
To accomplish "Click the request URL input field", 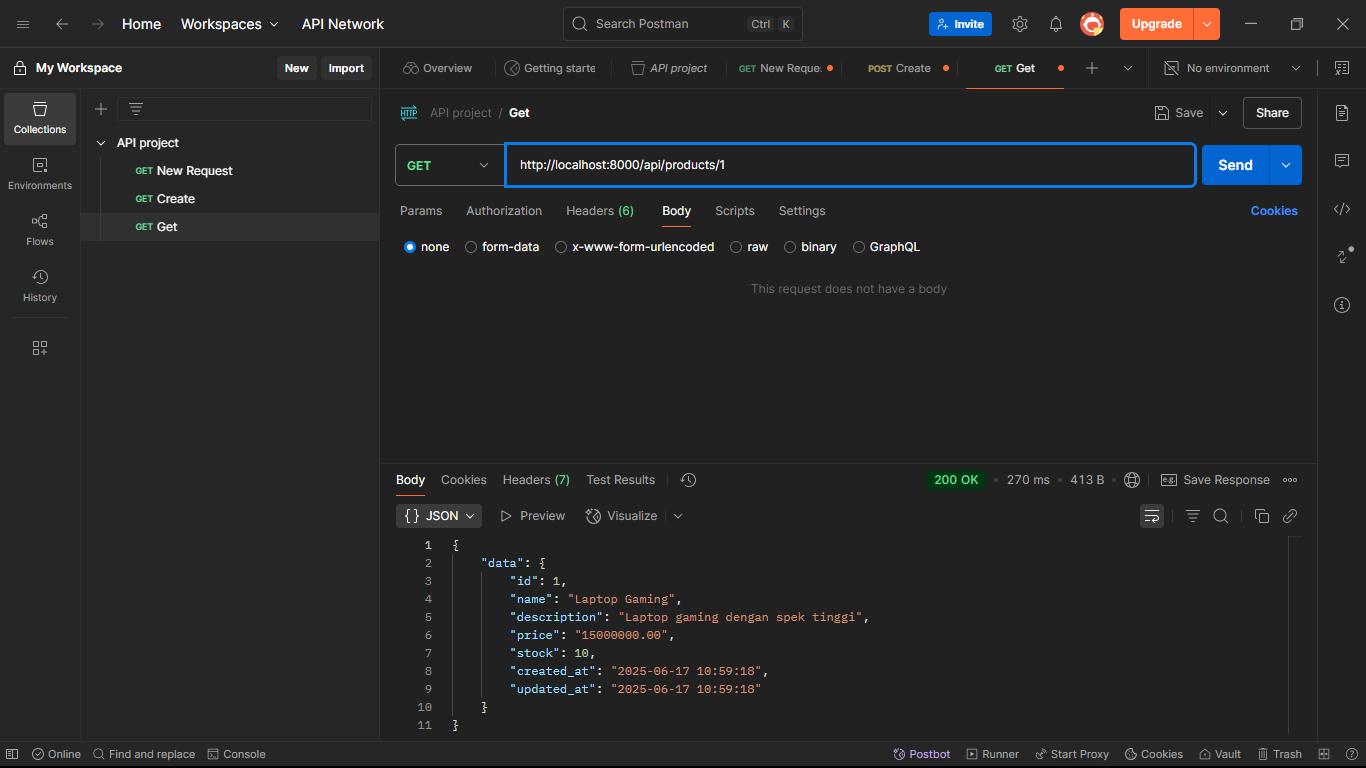I will click(x=850, y=165).
